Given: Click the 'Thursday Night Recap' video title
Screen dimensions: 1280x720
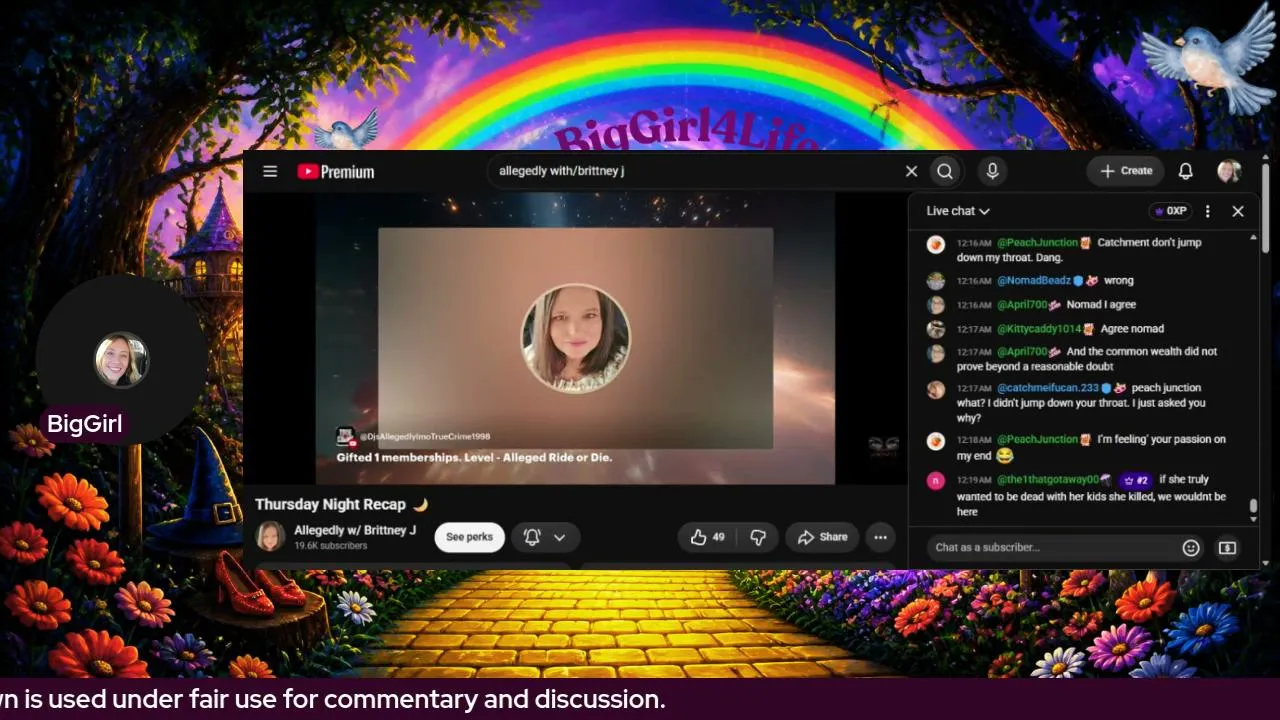Looking at the screenshot, I should [341, 505].
